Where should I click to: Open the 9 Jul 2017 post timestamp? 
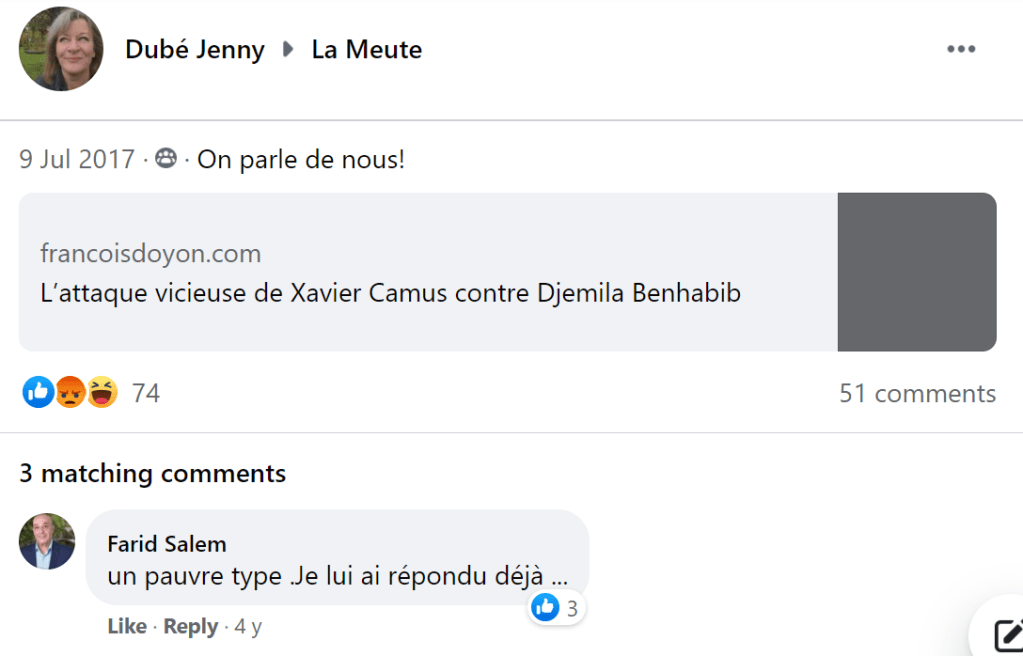click(76, 159)
